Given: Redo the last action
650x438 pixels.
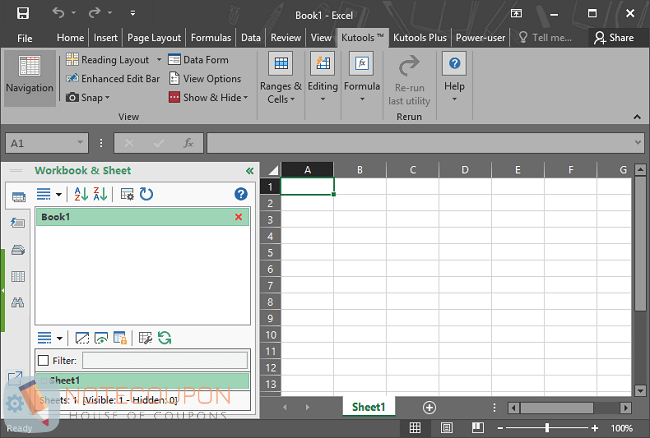Looking at the screenshot, I should tap(94, 13).
